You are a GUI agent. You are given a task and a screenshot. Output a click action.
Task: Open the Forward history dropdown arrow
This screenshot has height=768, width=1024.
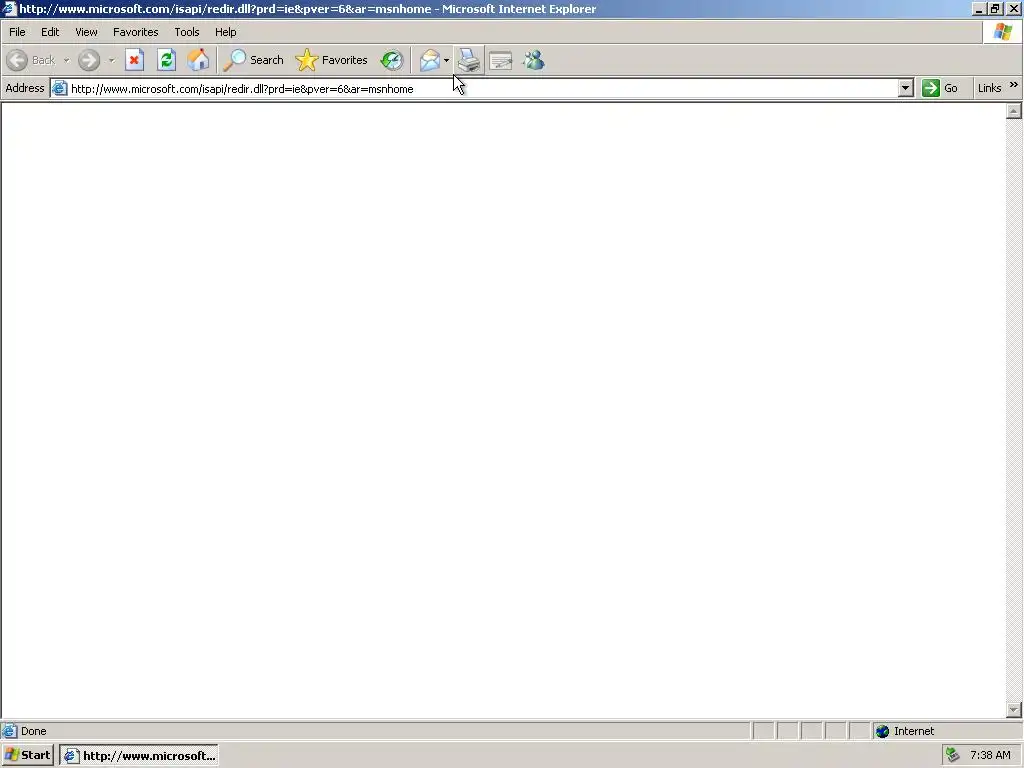(x=112, y=60)
